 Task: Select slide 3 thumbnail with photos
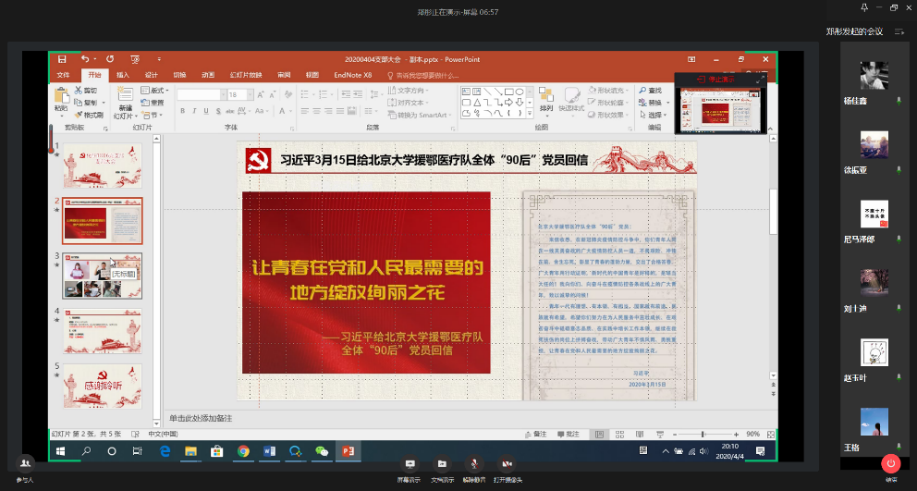(x=103, y=275)
